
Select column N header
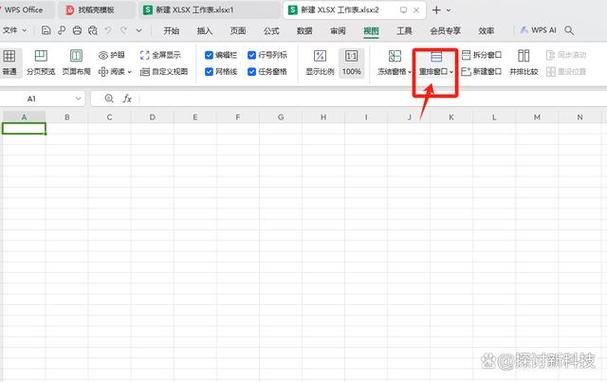click(x=580, y=117)
